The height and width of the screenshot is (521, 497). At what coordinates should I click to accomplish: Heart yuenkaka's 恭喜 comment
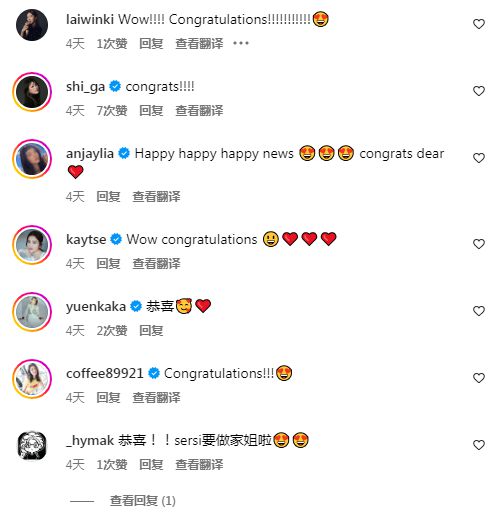(479, 311)
